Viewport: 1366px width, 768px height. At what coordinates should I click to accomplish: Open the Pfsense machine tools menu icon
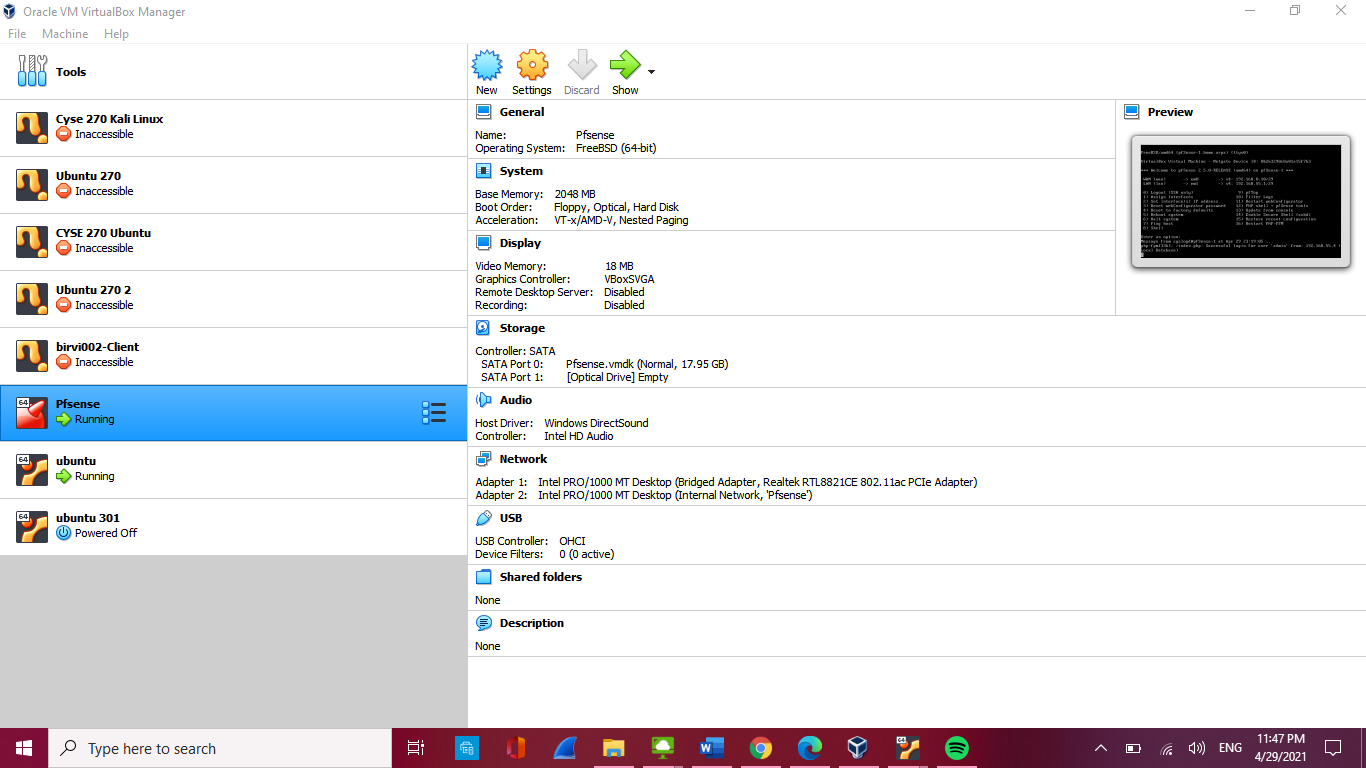[x=434, y=413]
